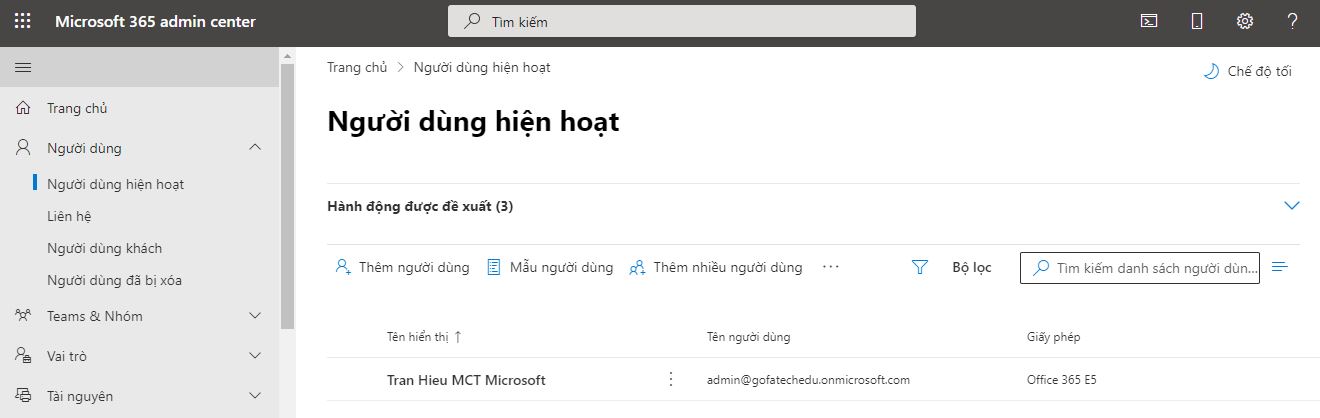
Task: Collapse navigation with hamburger menu icon
Action: point(23,67)
